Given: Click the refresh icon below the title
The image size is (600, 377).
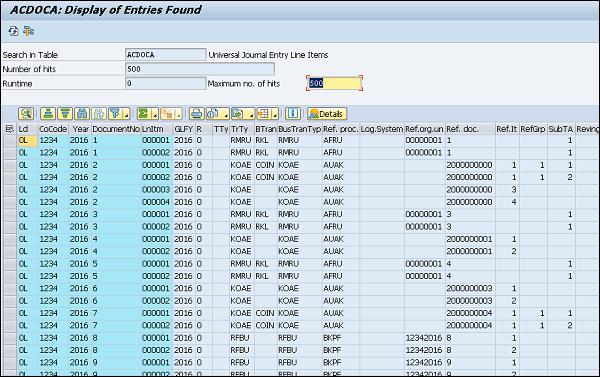Looking at the screenshot, I should click(x=13, y=31).
